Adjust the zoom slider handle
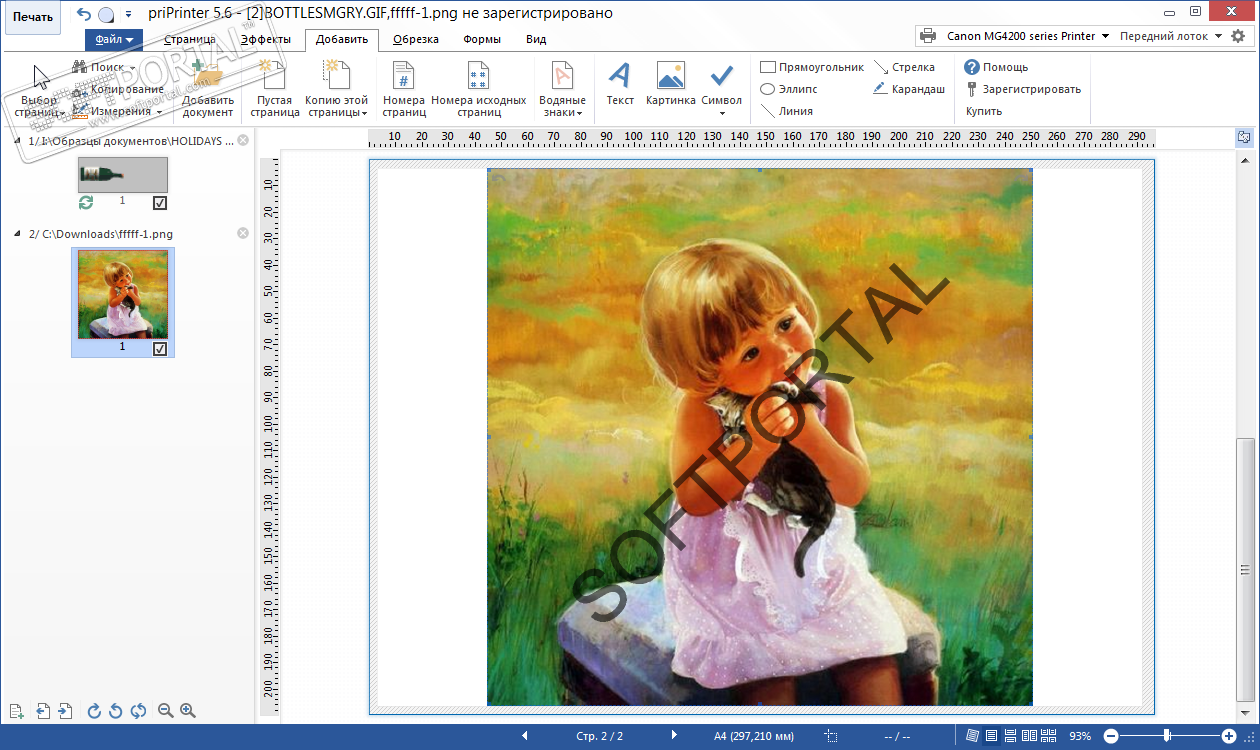This screenshot has height=750, width=1260. click(x=1167, y=736)
